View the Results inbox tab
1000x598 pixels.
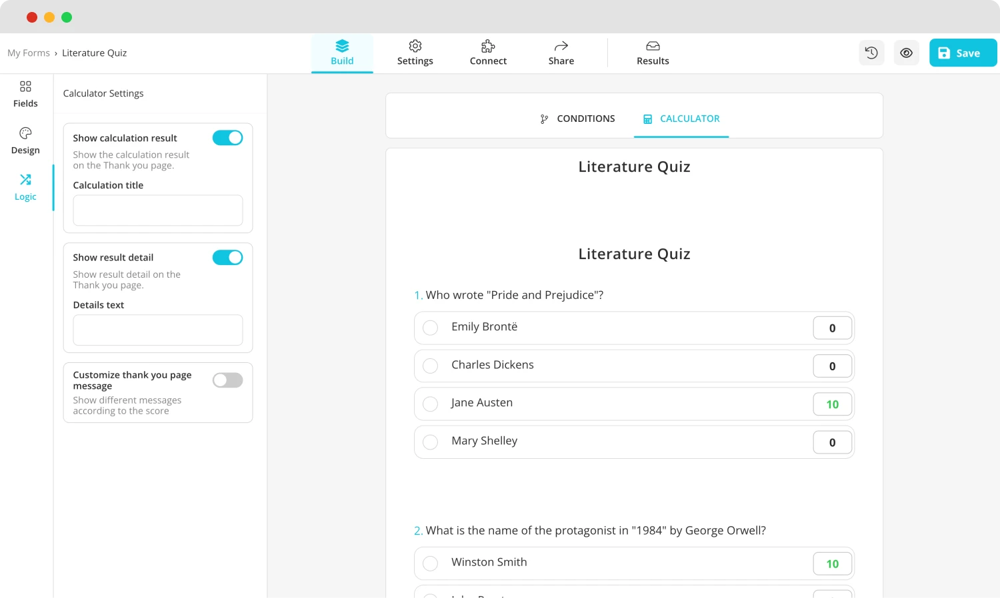652,52
